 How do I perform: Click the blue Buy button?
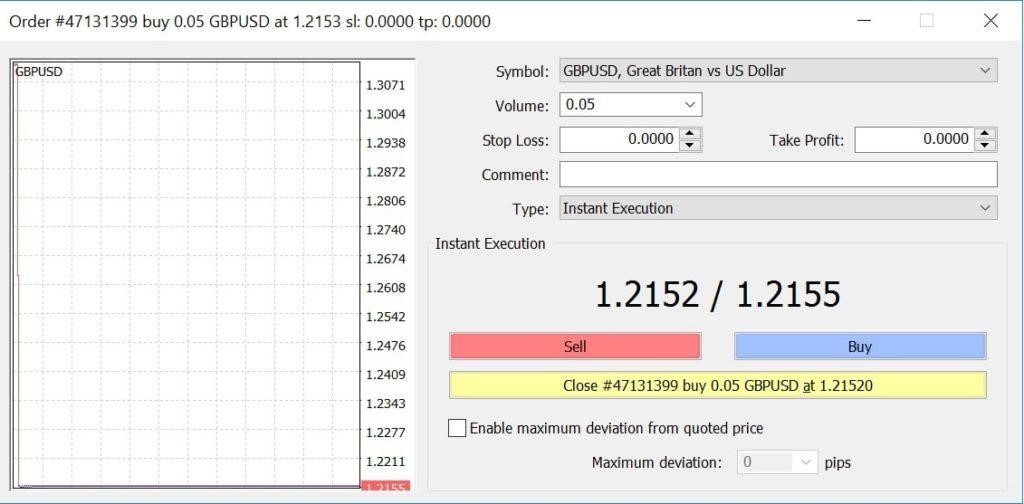click(859, 347)
